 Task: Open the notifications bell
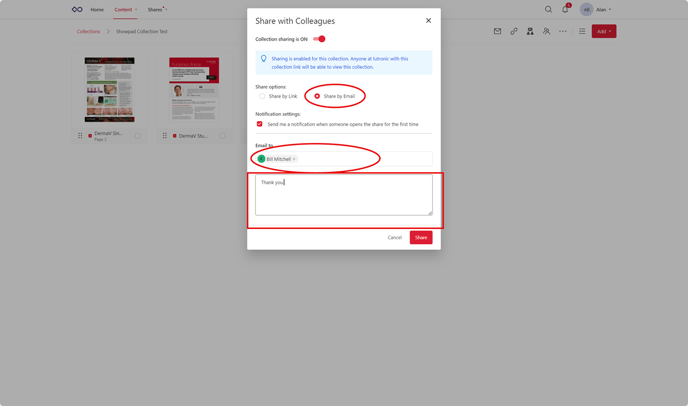click(565, 10)
